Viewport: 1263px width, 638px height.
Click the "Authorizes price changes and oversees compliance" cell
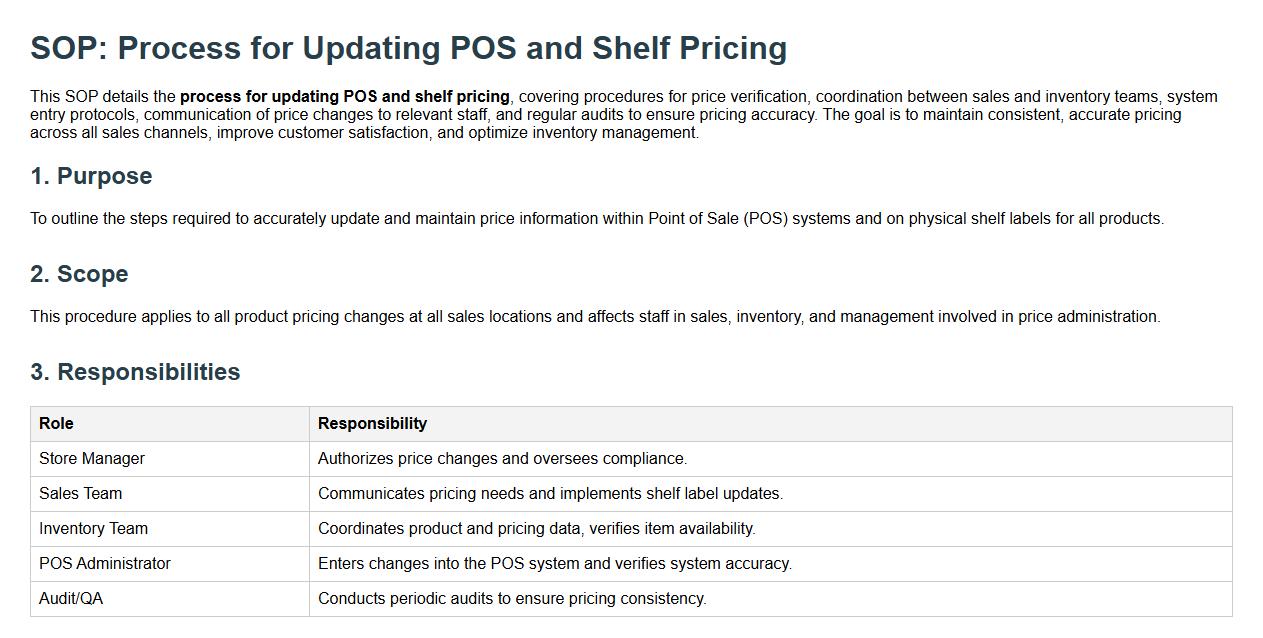pos(502,459)
